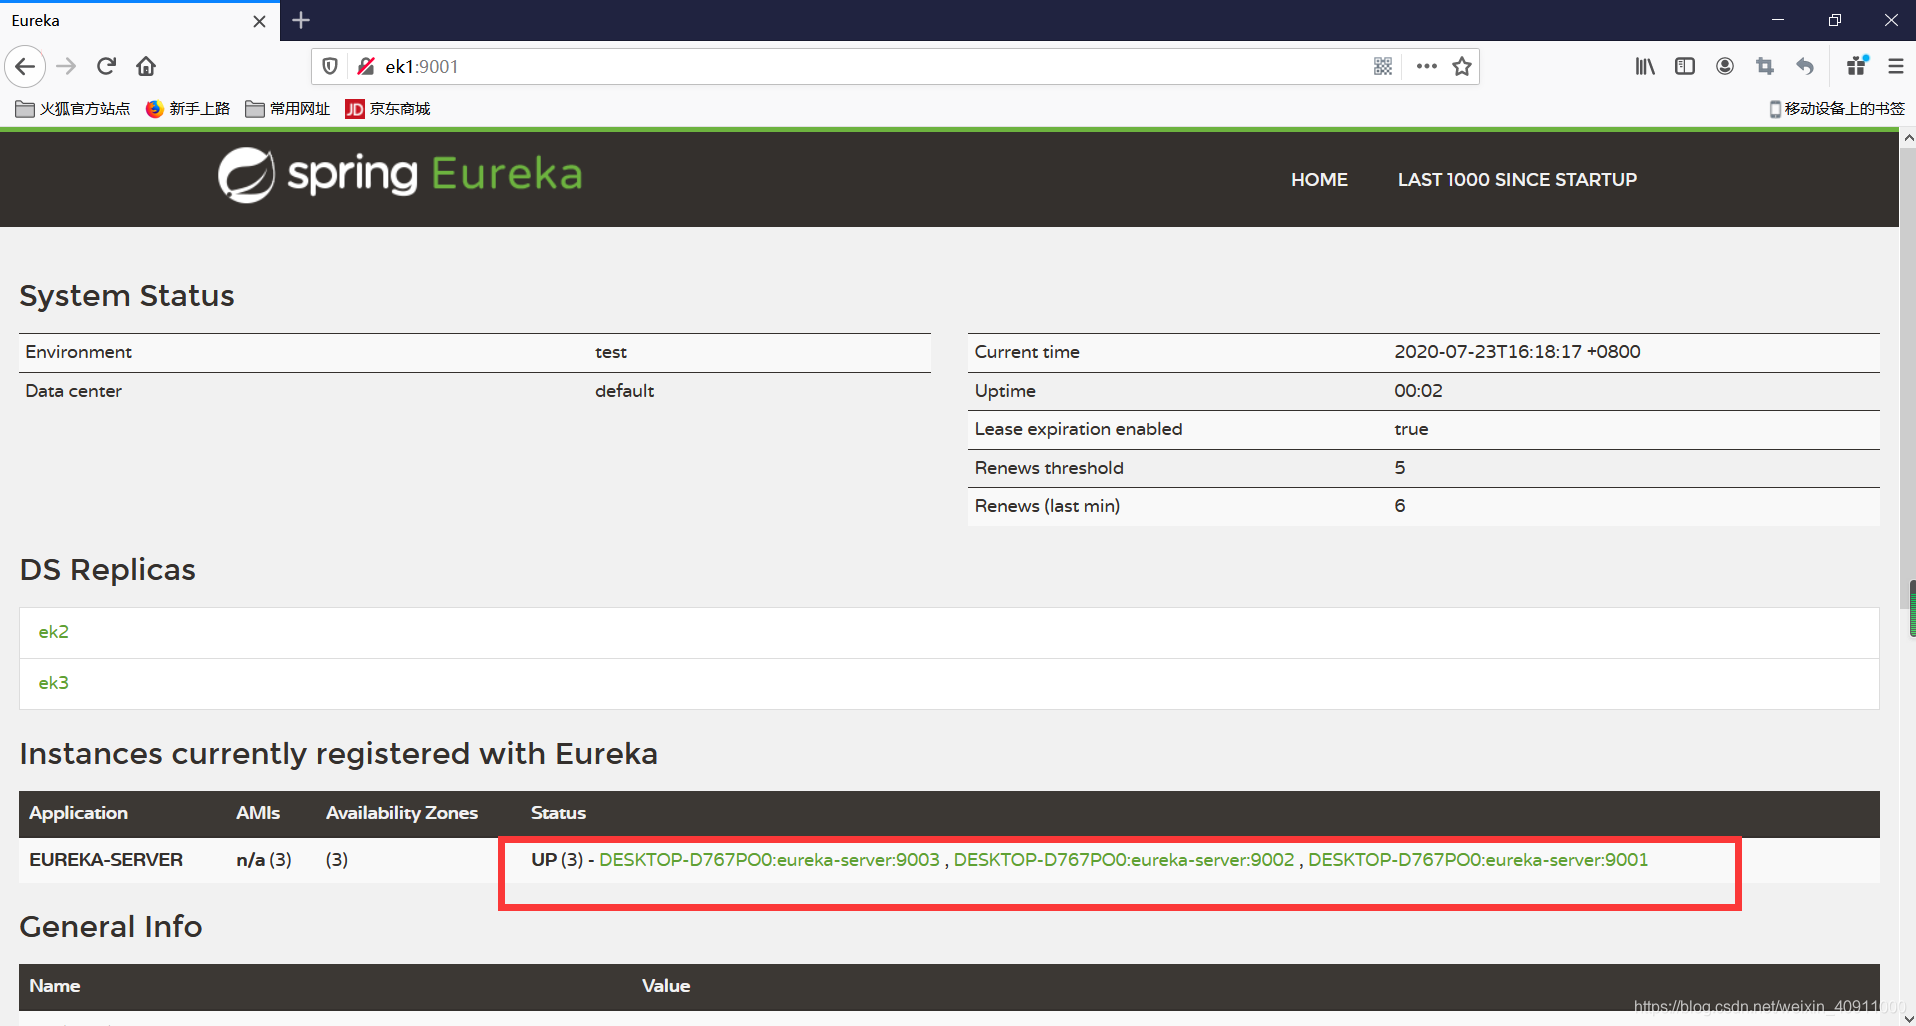Open the 常用网址 bookmark folder
1916x1026 pixels.
coord(288,109)
